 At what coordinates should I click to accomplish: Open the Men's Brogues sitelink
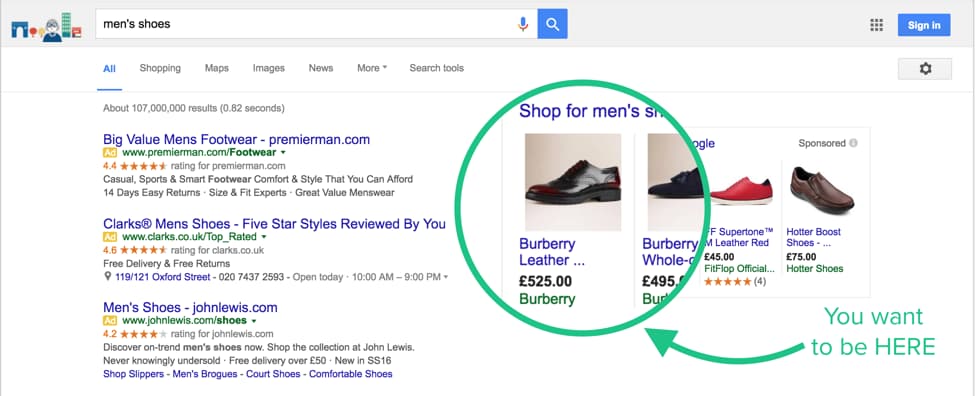tap(205, 374)
